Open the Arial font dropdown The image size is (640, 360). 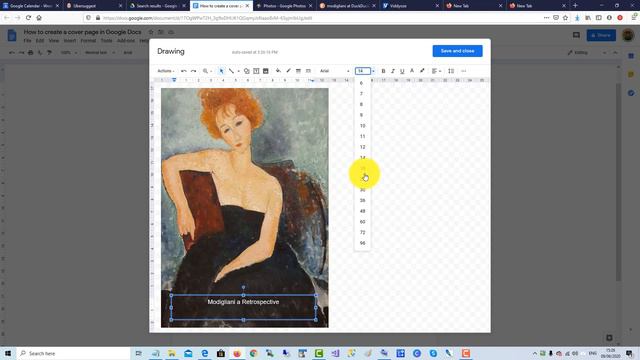(334, 71)
